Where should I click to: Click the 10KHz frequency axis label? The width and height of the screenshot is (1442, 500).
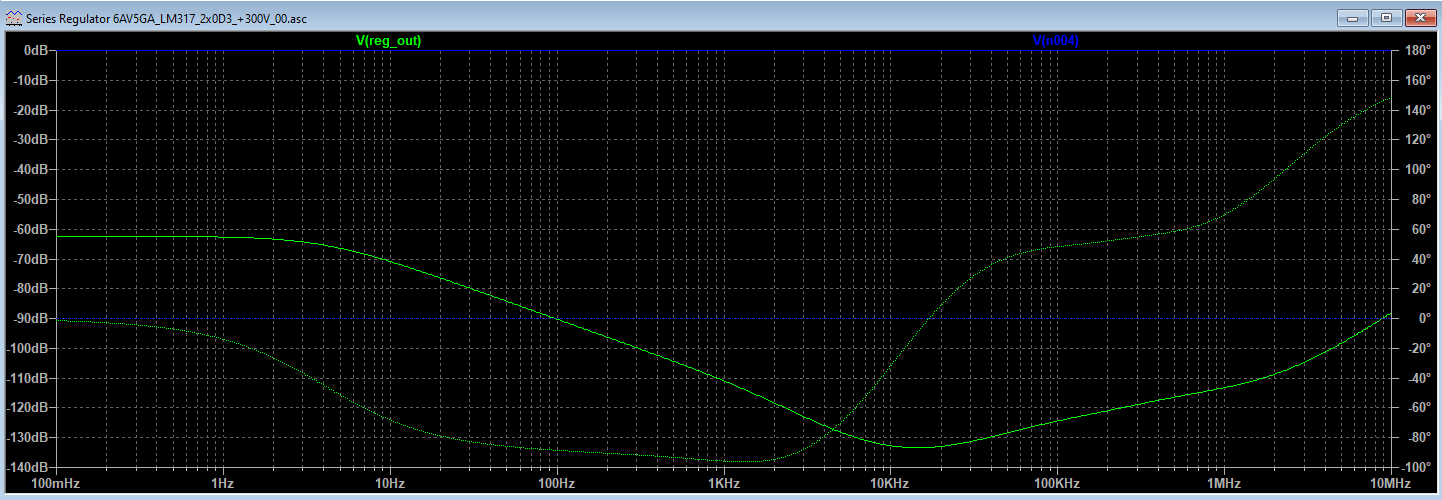coord(889,484)
